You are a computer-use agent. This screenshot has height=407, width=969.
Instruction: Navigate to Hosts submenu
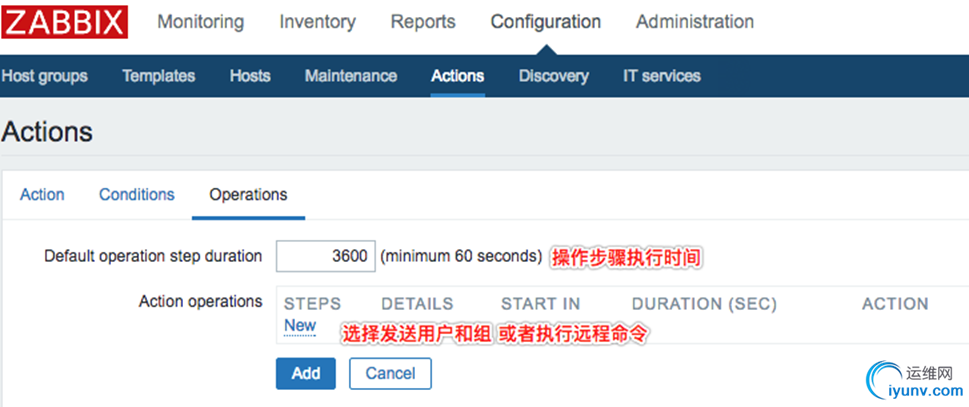[x=250, y=76]
